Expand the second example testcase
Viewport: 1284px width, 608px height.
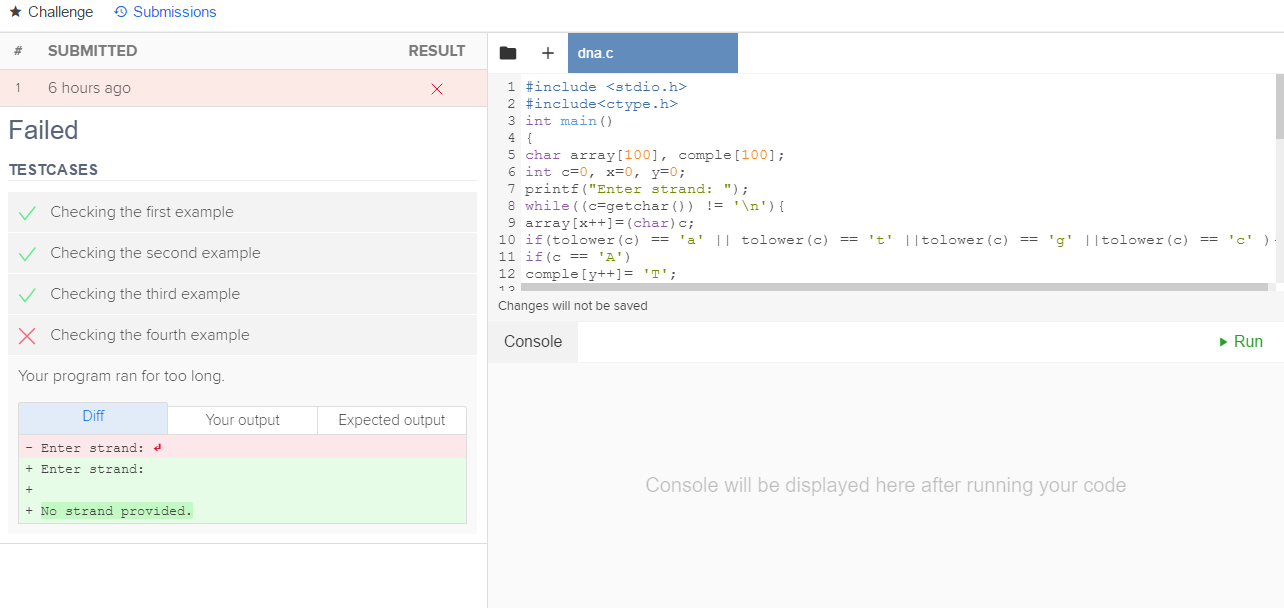point(155,253)
